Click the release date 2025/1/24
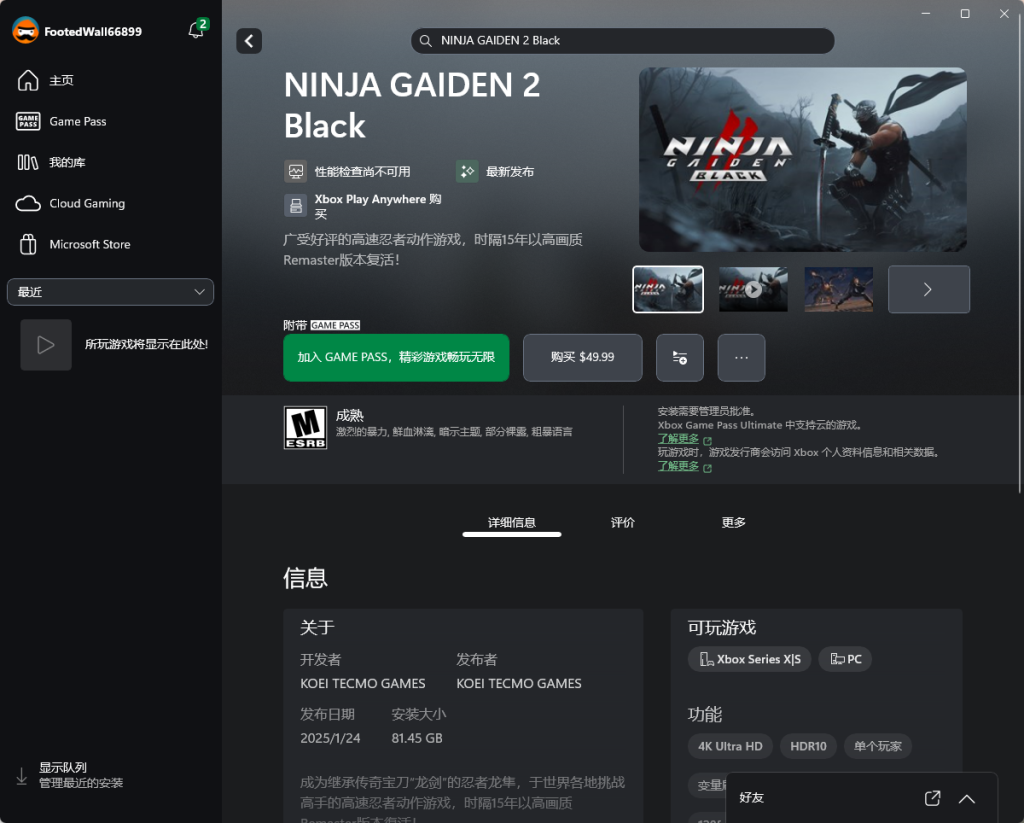Image resolution: width=1024 pixels, height=823 pixels. 330,738
